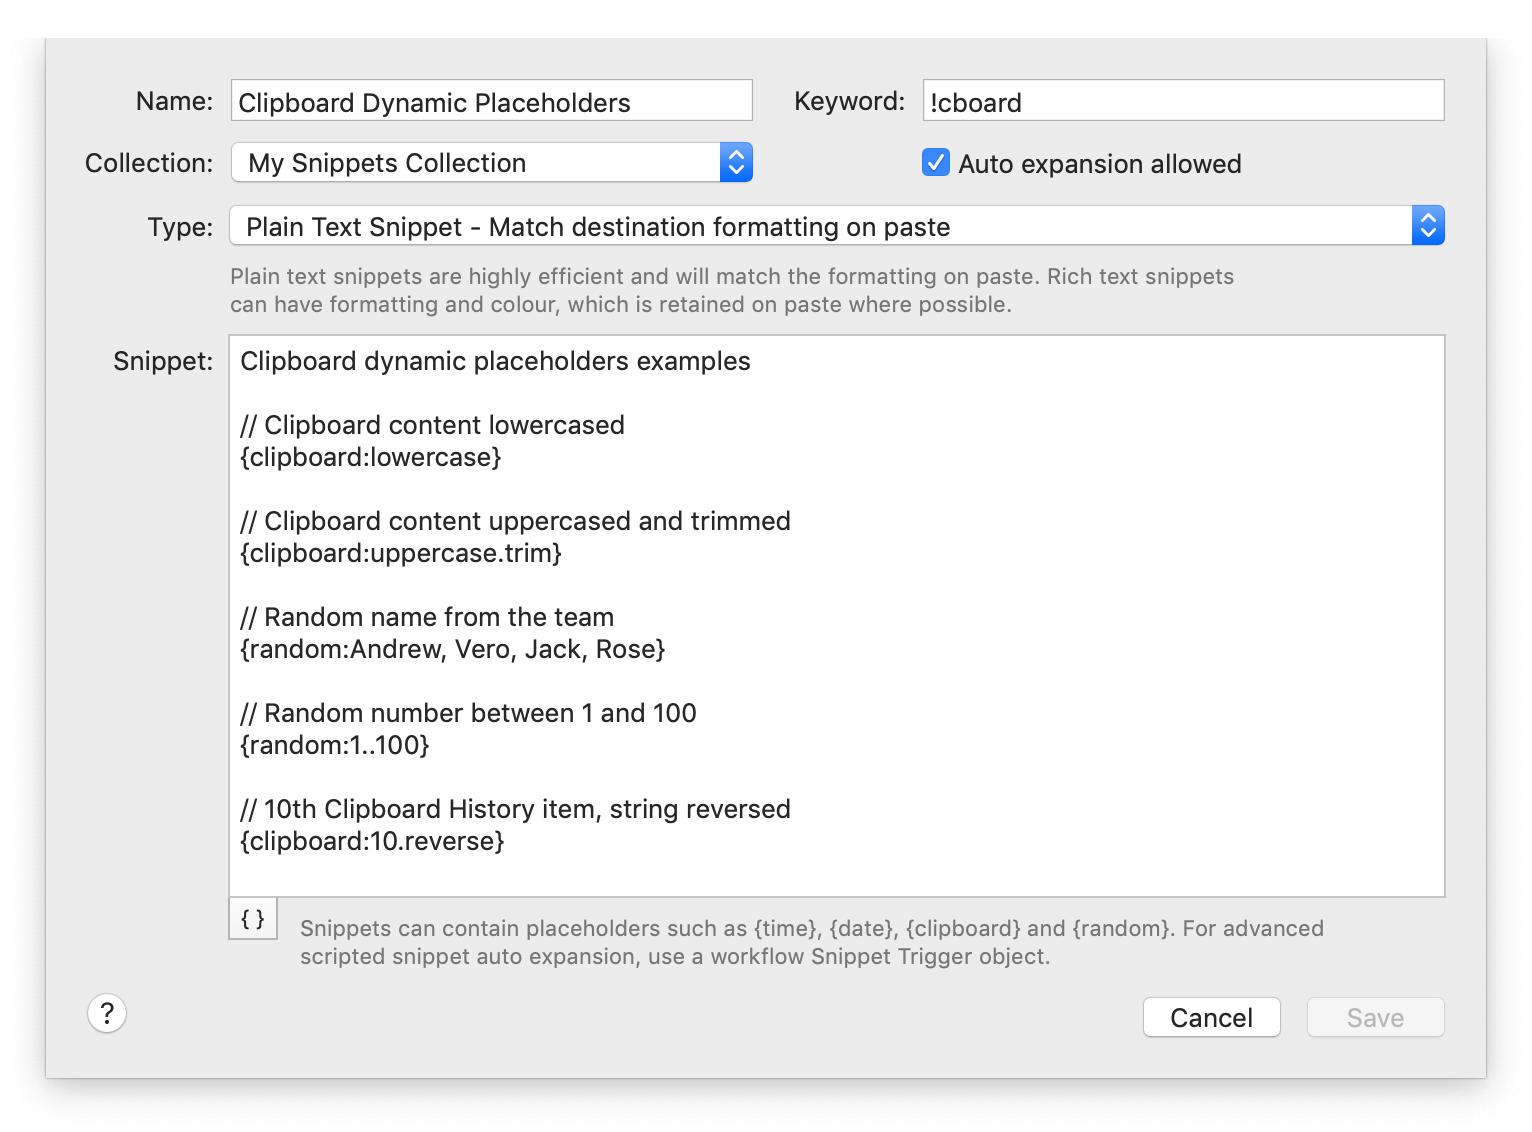Place cursor on the {clipboard:lowercase} line
The image size is (1532, 1132).
point(371,457)
